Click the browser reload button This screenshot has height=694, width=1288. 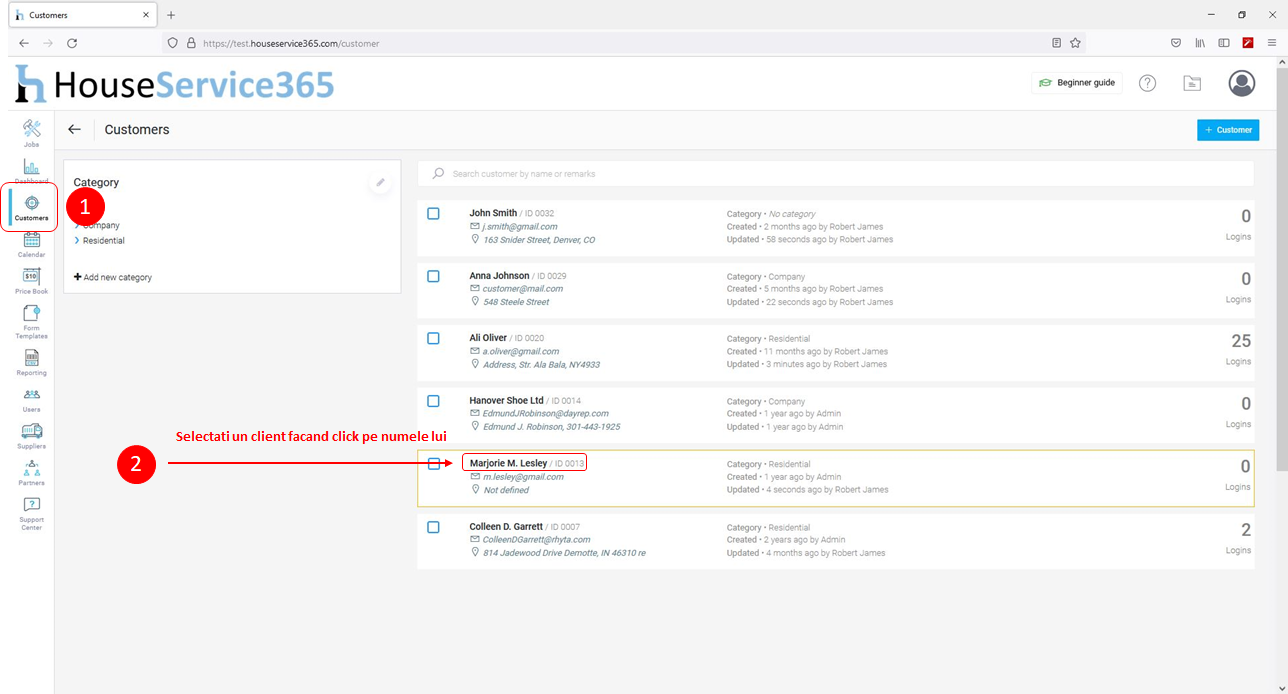point(72,43)
